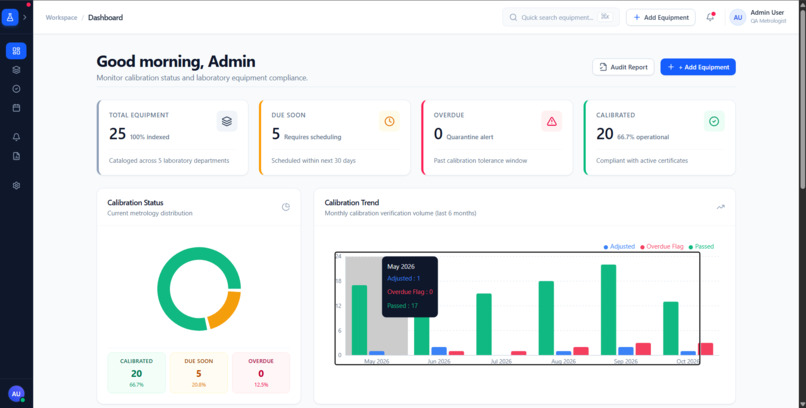Click the orange segment of donut chart
Image resolution: width=806 pixels, height=408 pixels.
228,309
